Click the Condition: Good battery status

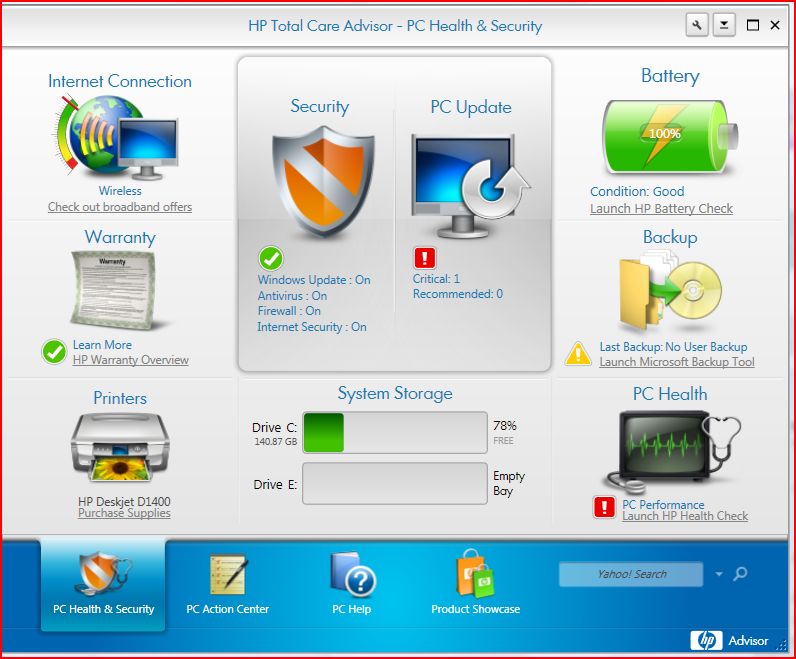(637, 191)
